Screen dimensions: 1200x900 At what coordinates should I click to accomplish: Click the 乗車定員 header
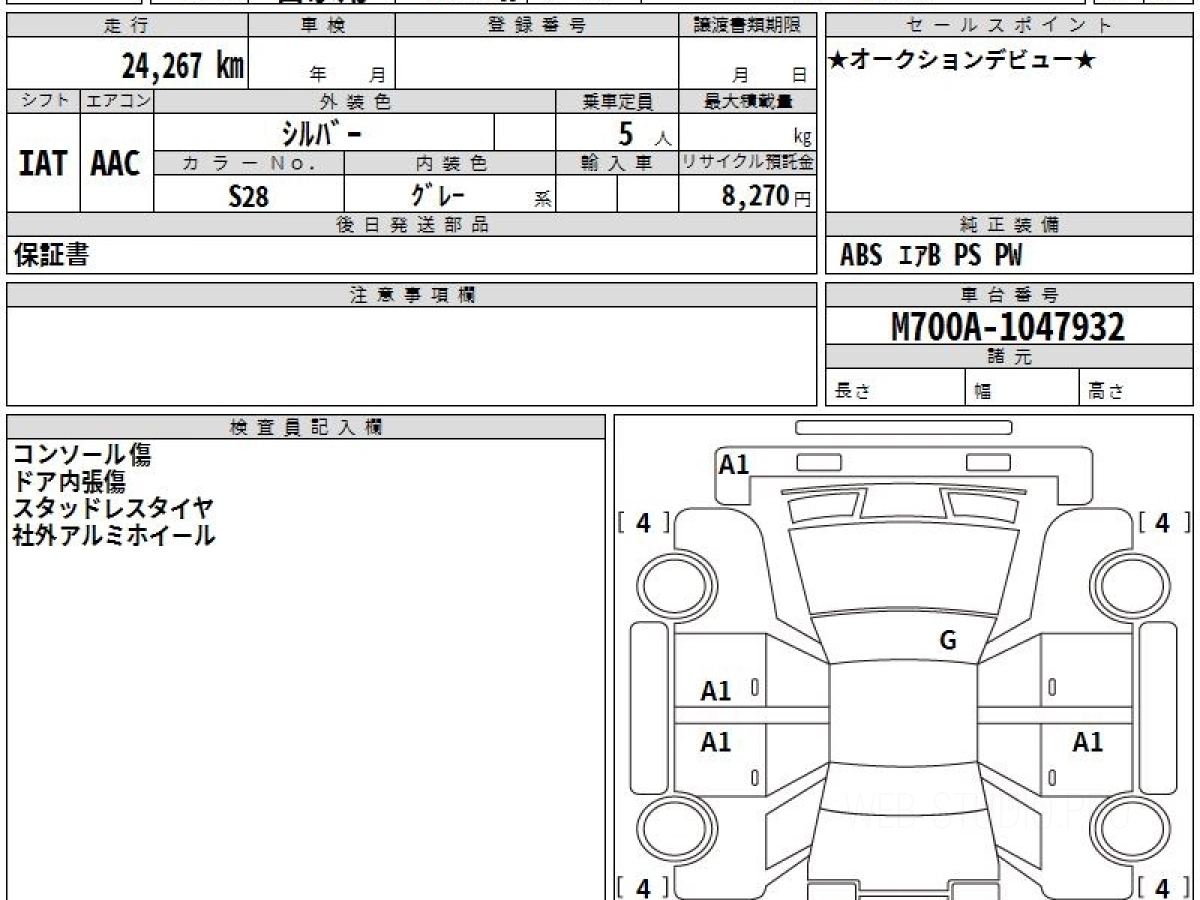[617, 101]
